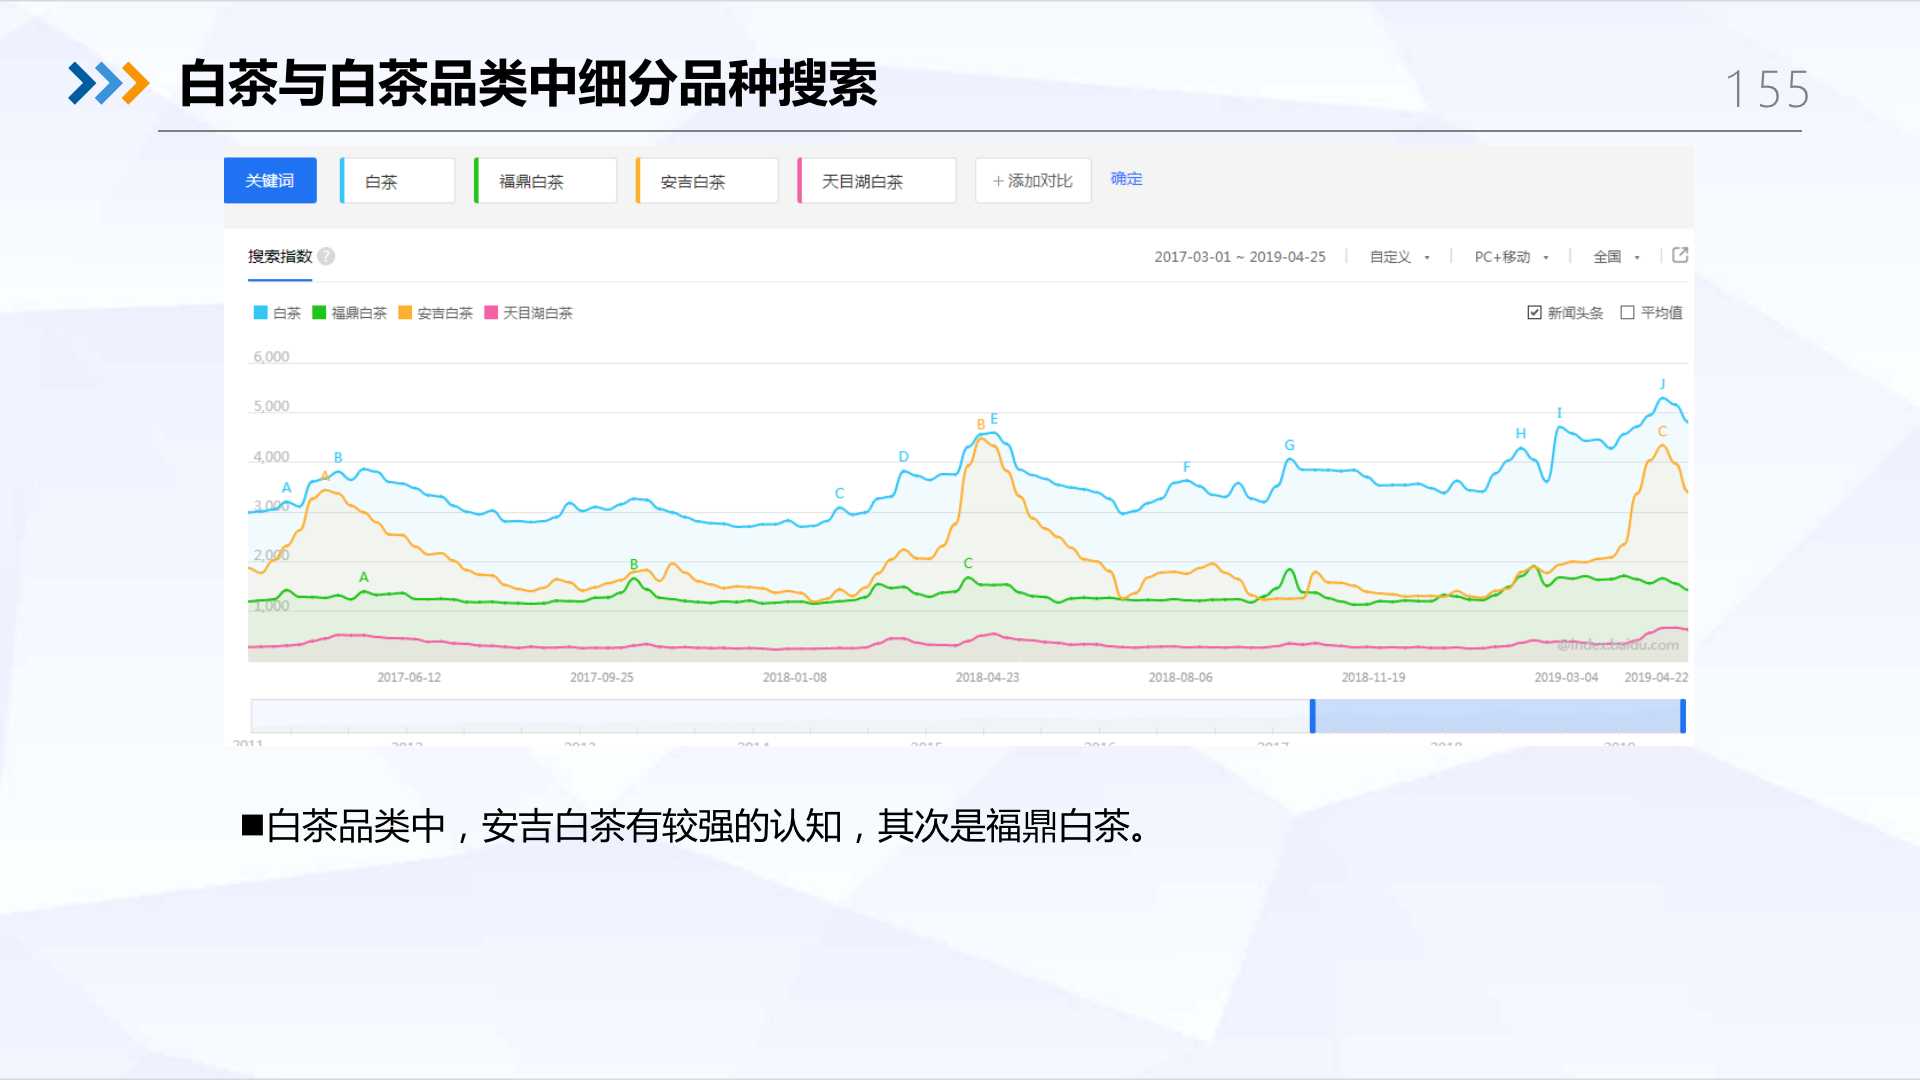Select the 白茶 keyword field

tap(398, 181)
